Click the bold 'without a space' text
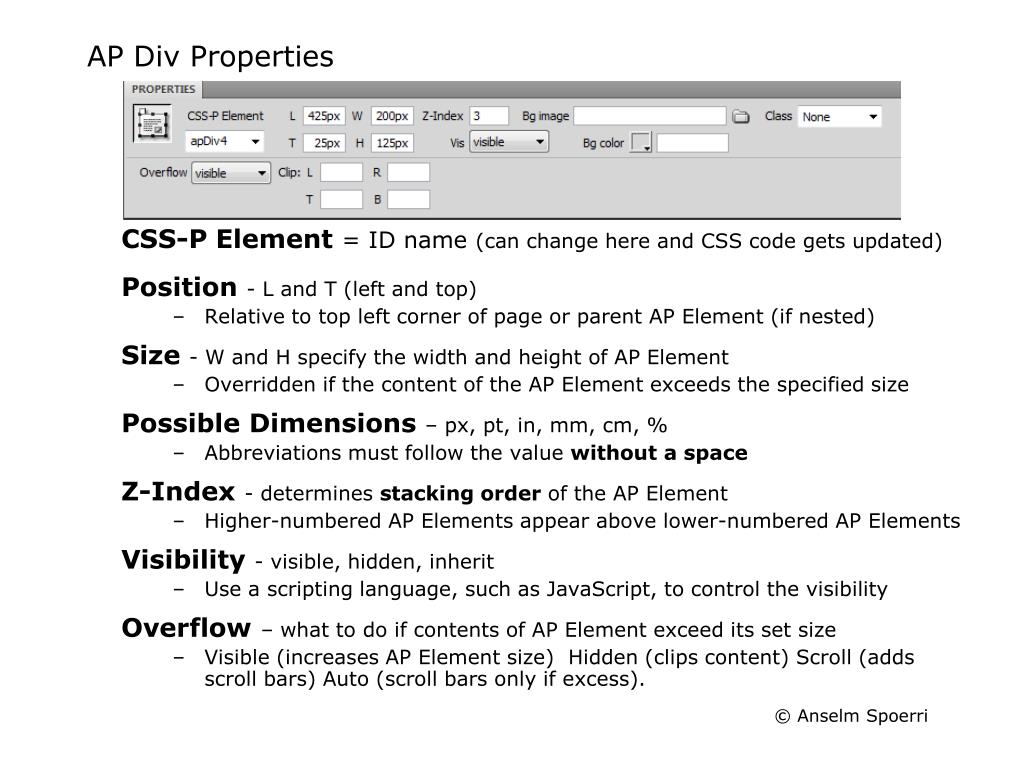The height and width of the screenshot is (768, 1024). coord(659,453)
